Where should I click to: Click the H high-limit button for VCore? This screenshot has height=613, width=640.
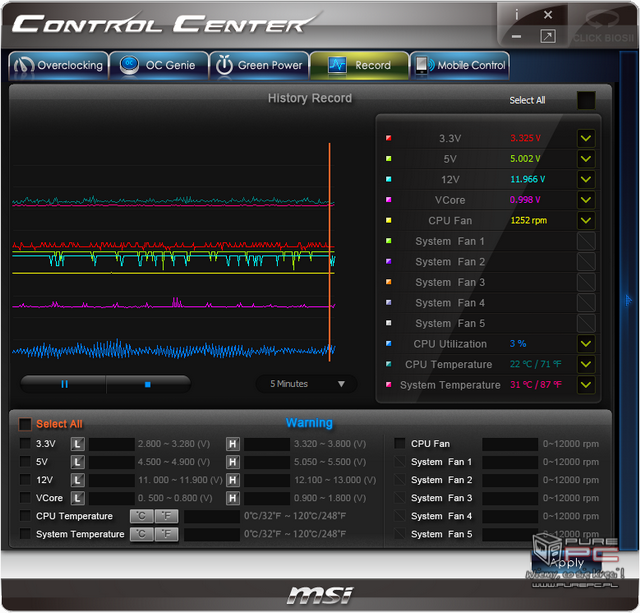pyautogui.click(x=233, y=498)
